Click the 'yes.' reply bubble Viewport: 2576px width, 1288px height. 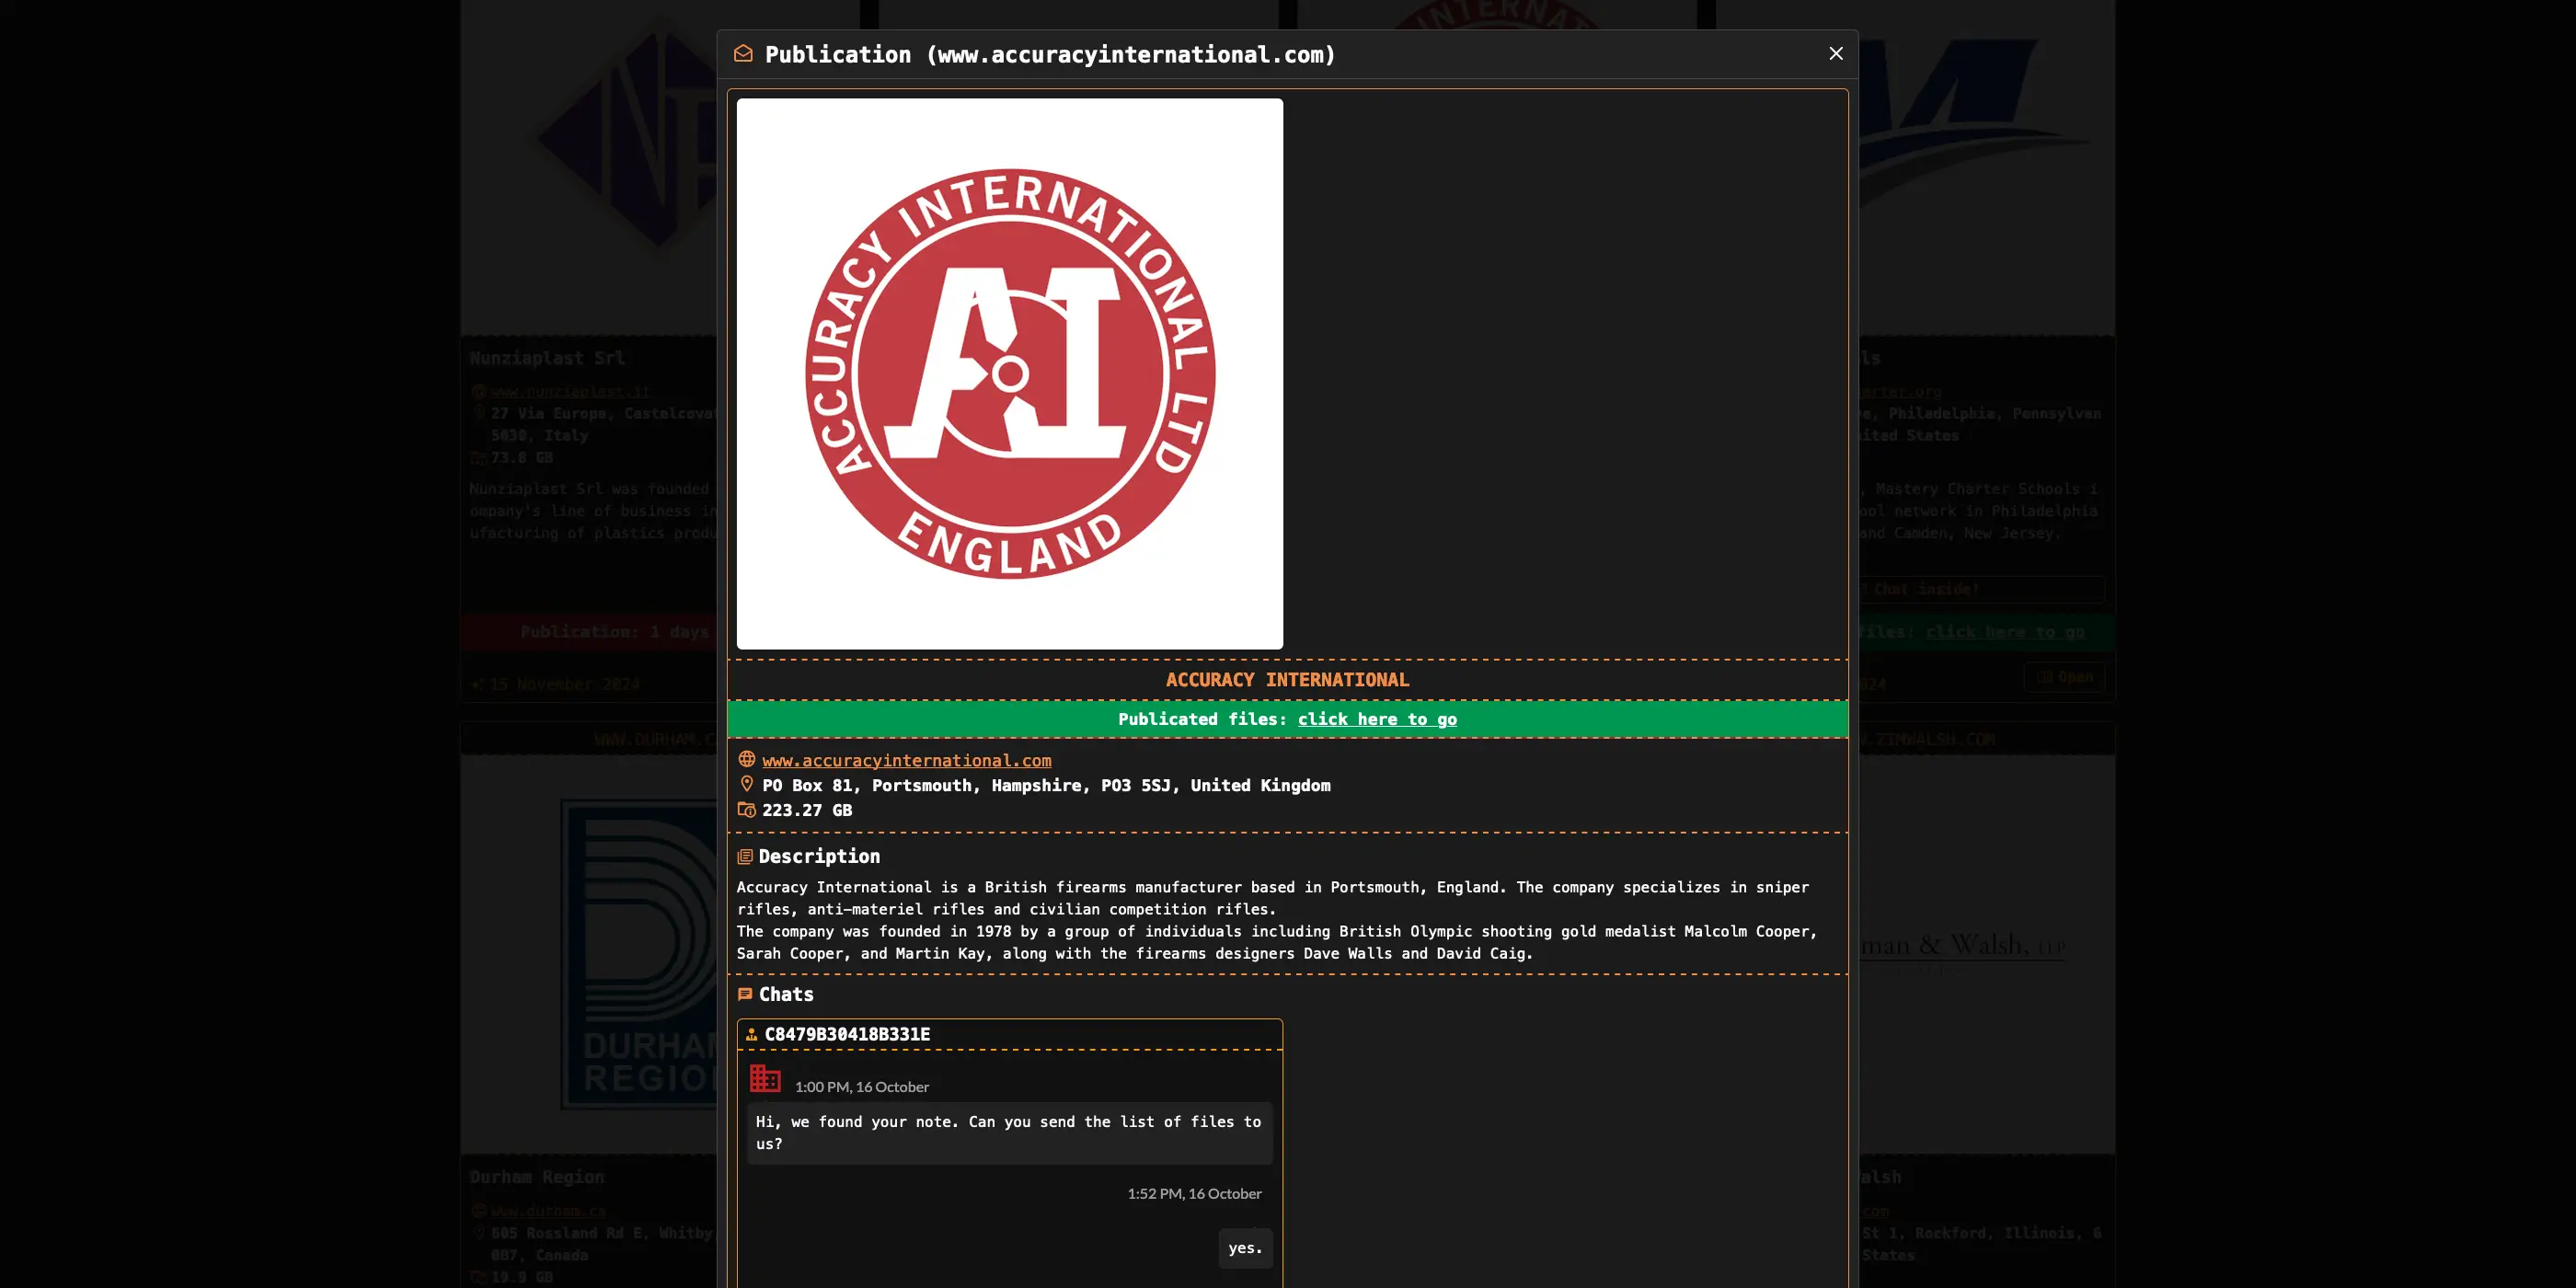pos(1244,1247)
